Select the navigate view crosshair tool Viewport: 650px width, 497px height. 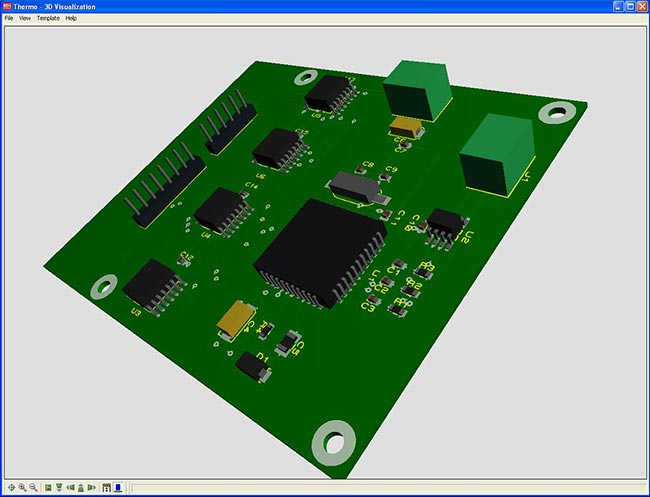(12, 487)
